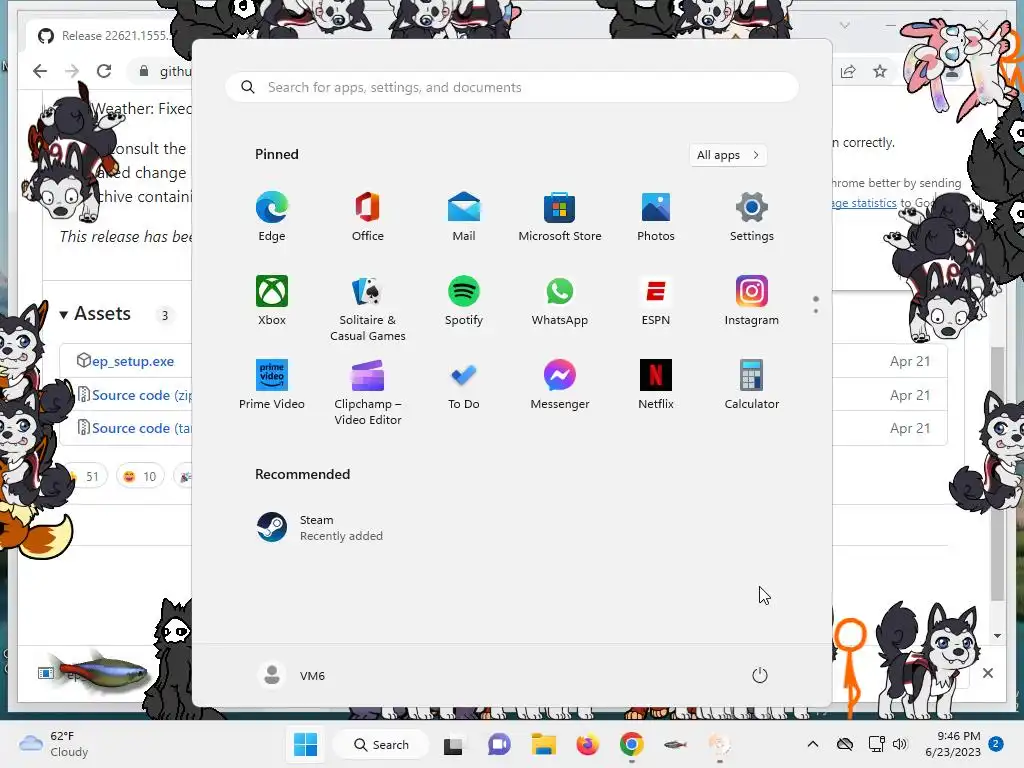Download the Source code (zip) asset

click(x=141, y=395)
